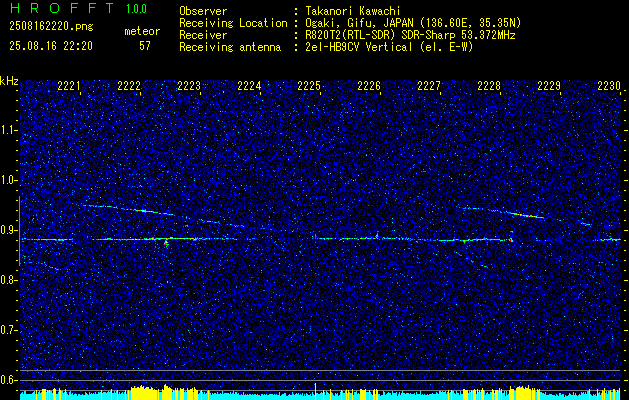The height and width of the screenshot is (400, 629).
Task: Click the Receiving Location label
Action: 233,23
